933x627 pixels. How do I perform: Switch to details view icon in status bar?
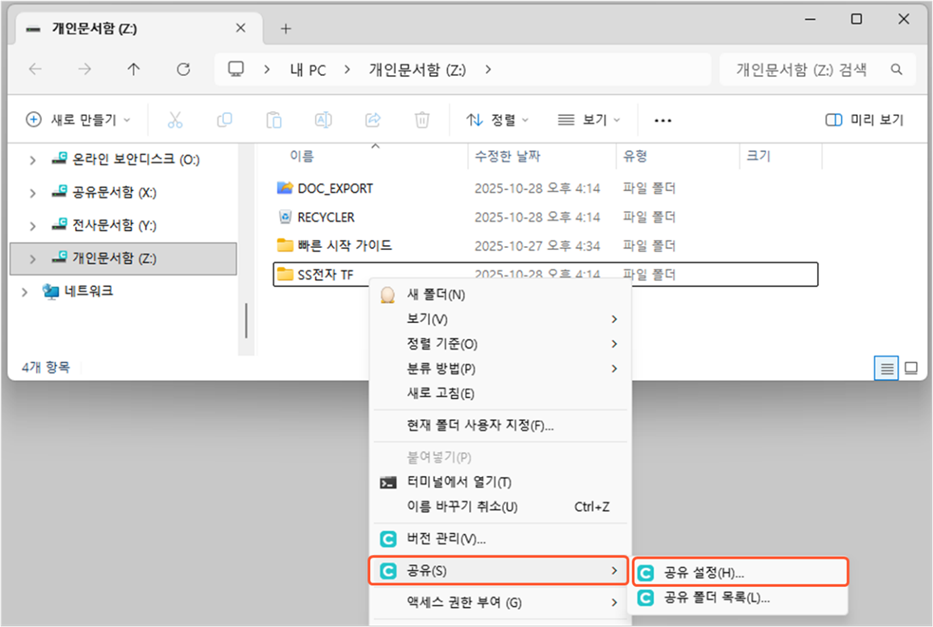pos(886,368)
